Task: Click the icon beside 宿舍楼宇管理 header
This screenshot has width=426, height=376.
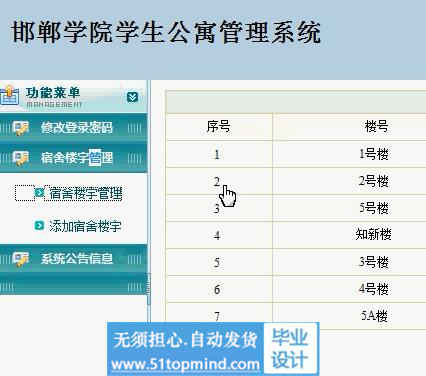Action: tap(21, 158)
